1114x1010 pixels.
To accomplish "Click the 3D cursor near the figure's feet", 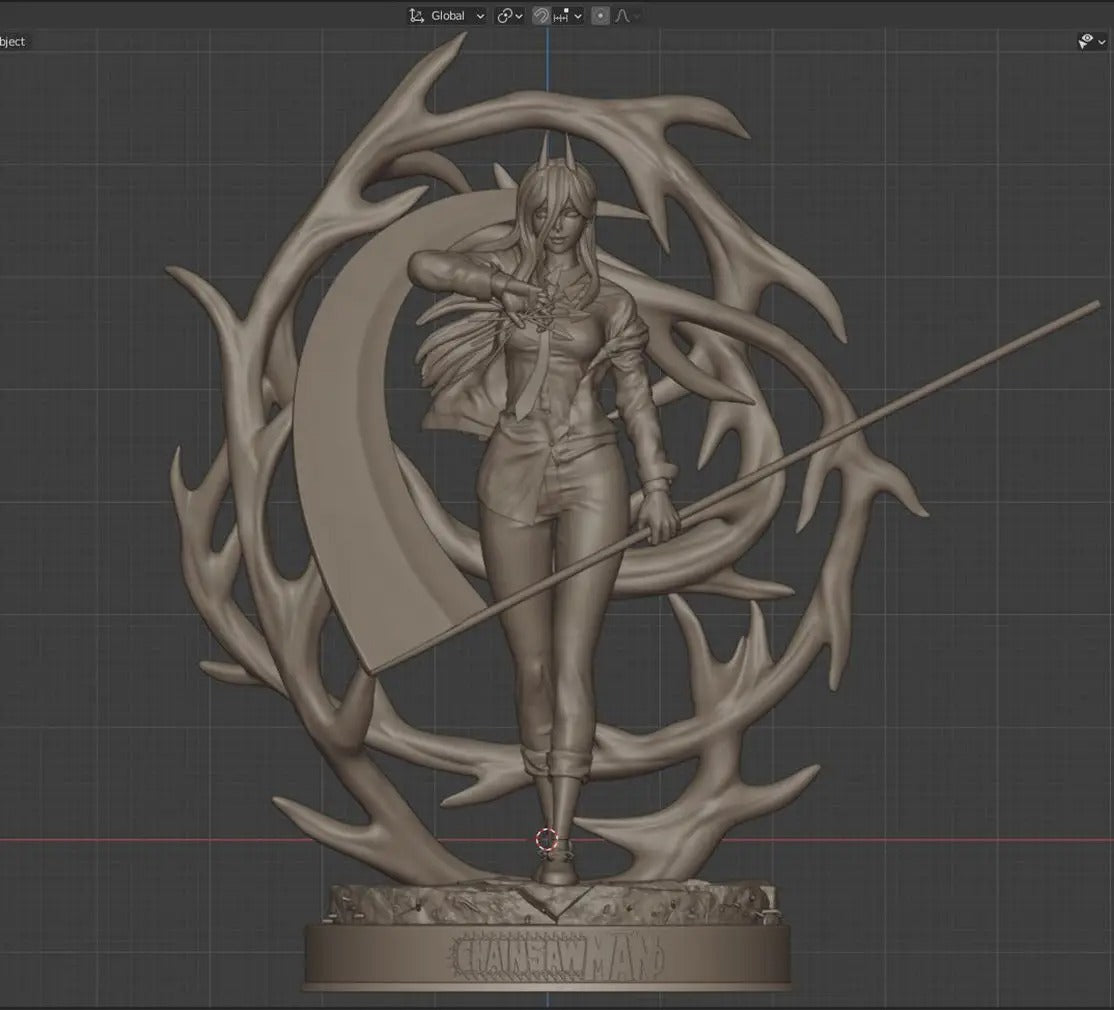I will [546, 839].
